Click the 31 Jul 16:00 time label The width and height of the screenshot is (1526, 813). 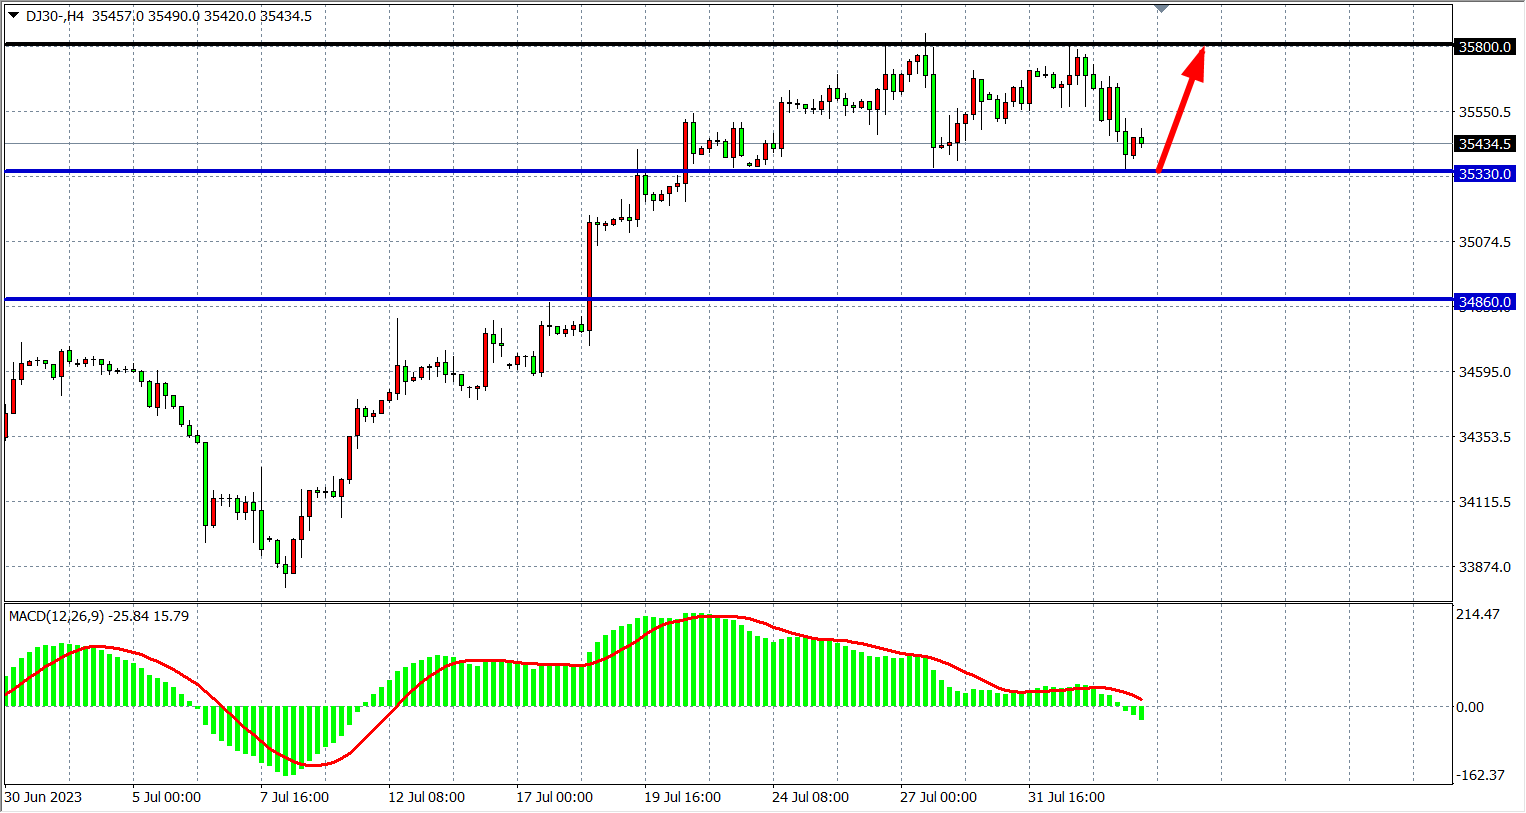pyautogui.click(x=1066, y=797)
